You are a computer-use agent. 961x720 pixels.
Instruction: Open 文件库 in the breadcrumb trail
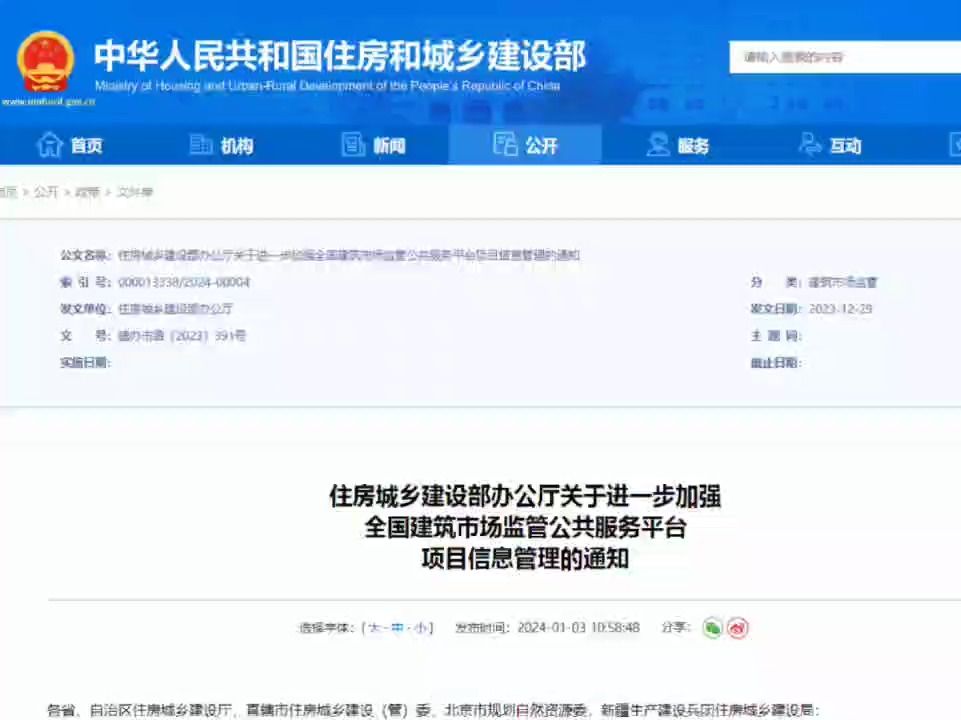point(137,192)
